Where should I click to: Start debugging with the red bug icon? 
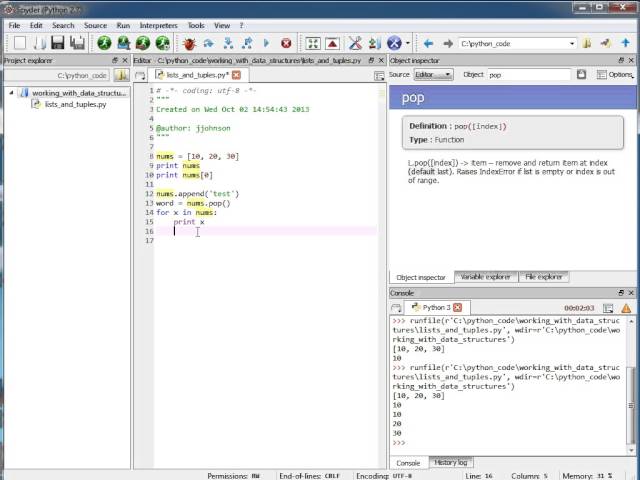189,43
